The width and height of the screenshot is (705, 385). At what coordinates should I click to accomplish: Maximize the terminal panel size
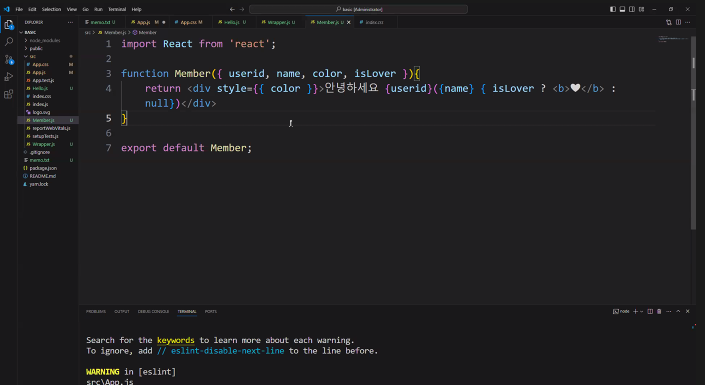coord(678,311)
